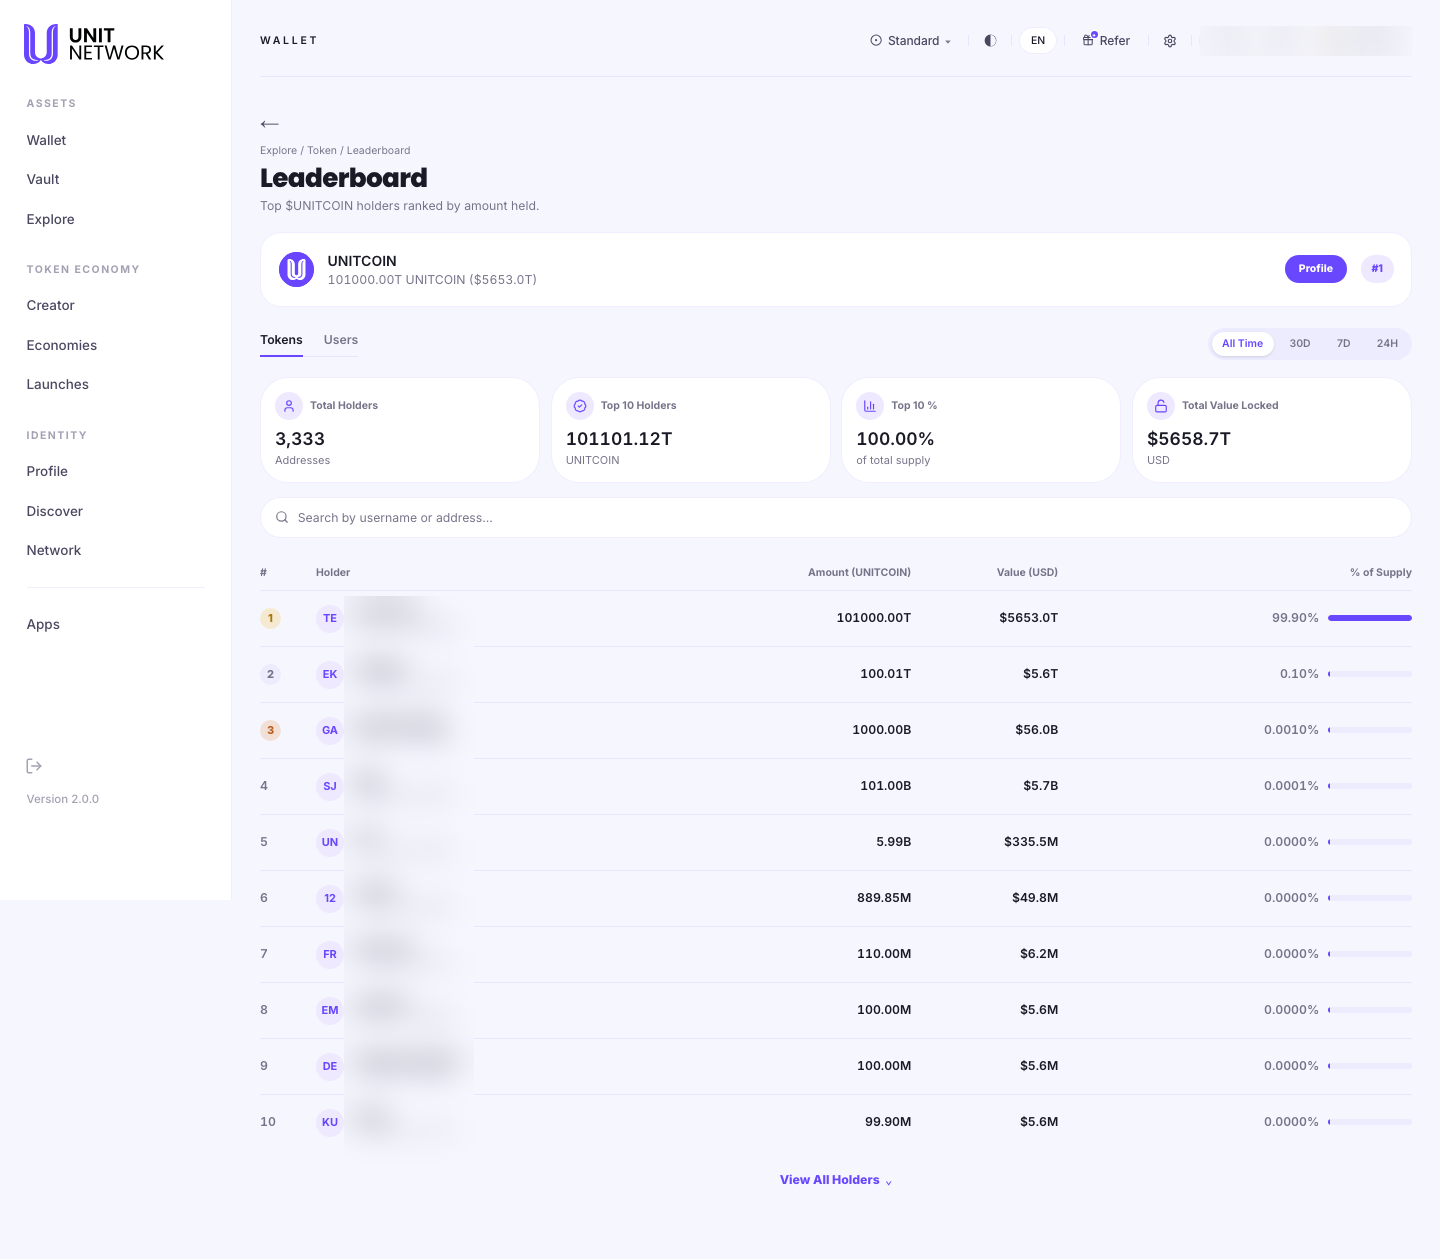Open Profile in sidebar
The width and height of the screenshot is (1440, 1259).
pos(47,472)
